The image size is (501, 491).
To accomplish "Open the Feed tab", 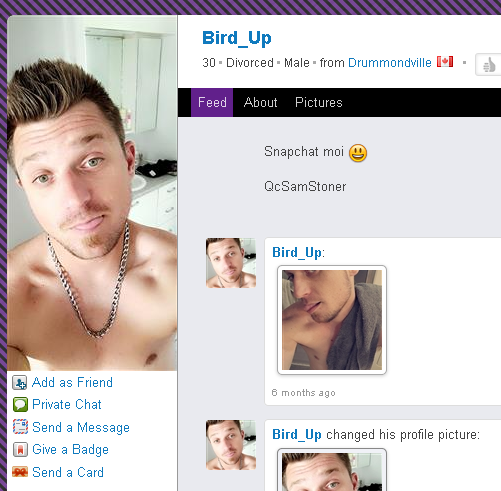I will (212, 102).
